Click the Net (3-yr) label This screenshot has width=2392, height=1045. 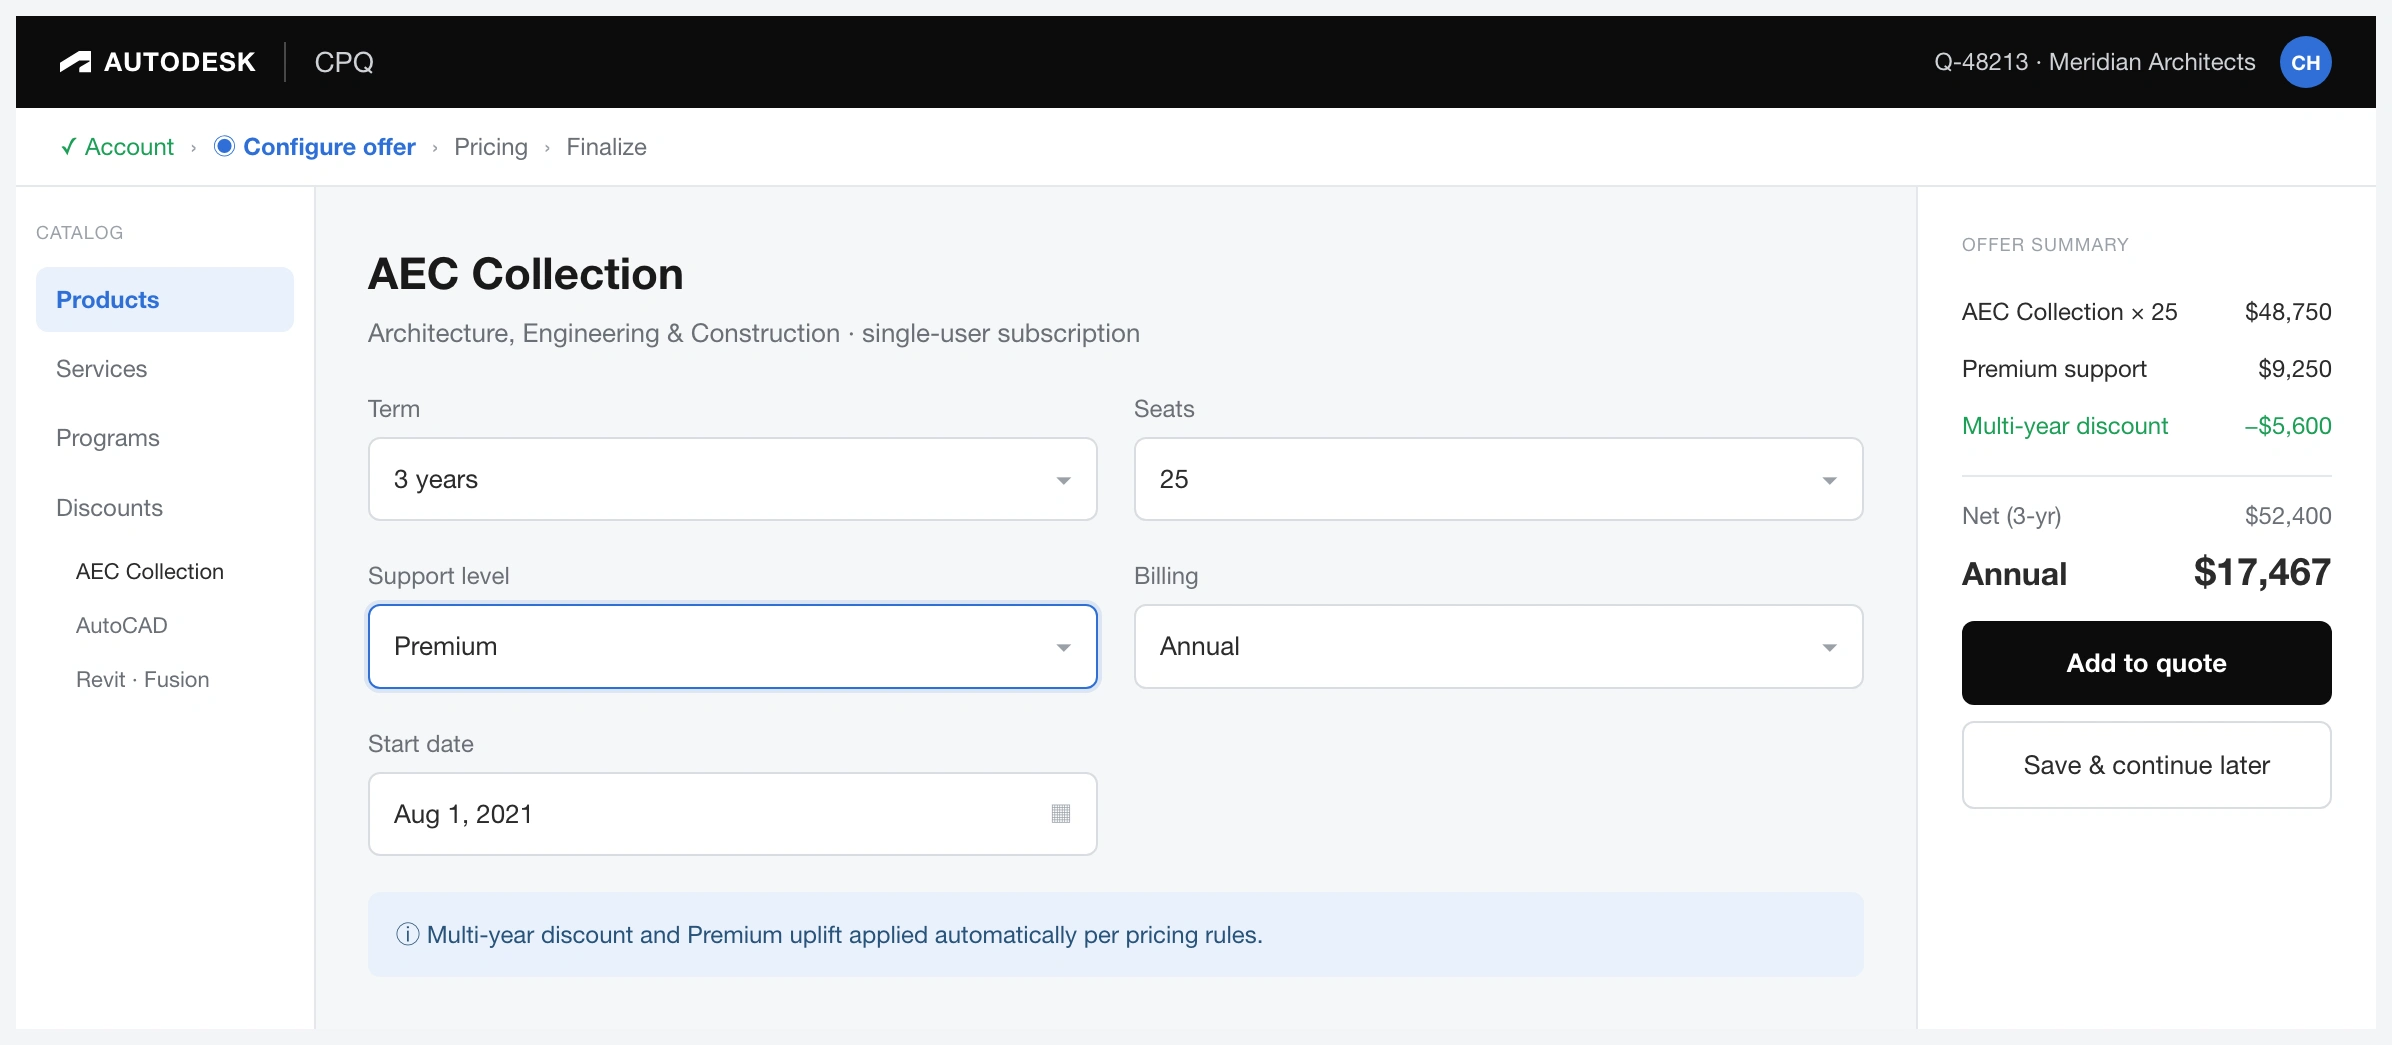[2011, 516]
